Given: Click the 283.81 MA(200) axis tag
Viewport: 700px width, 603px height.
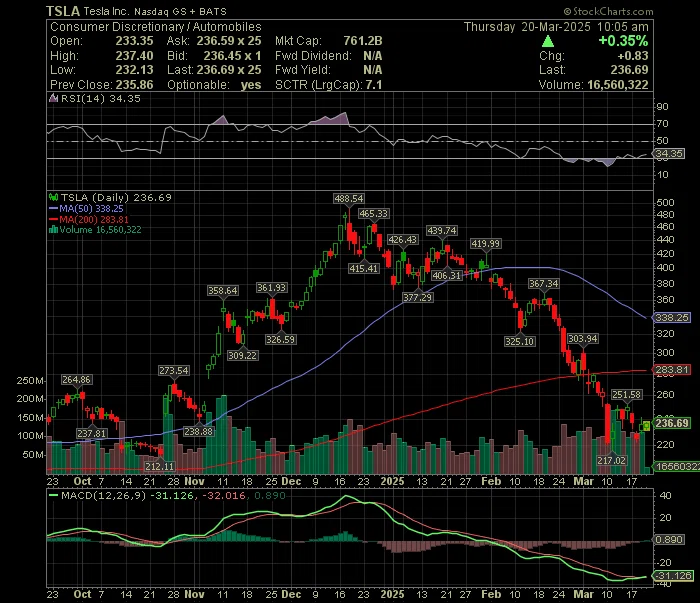Looking at the screenshot, I should [x=671, y=370].
